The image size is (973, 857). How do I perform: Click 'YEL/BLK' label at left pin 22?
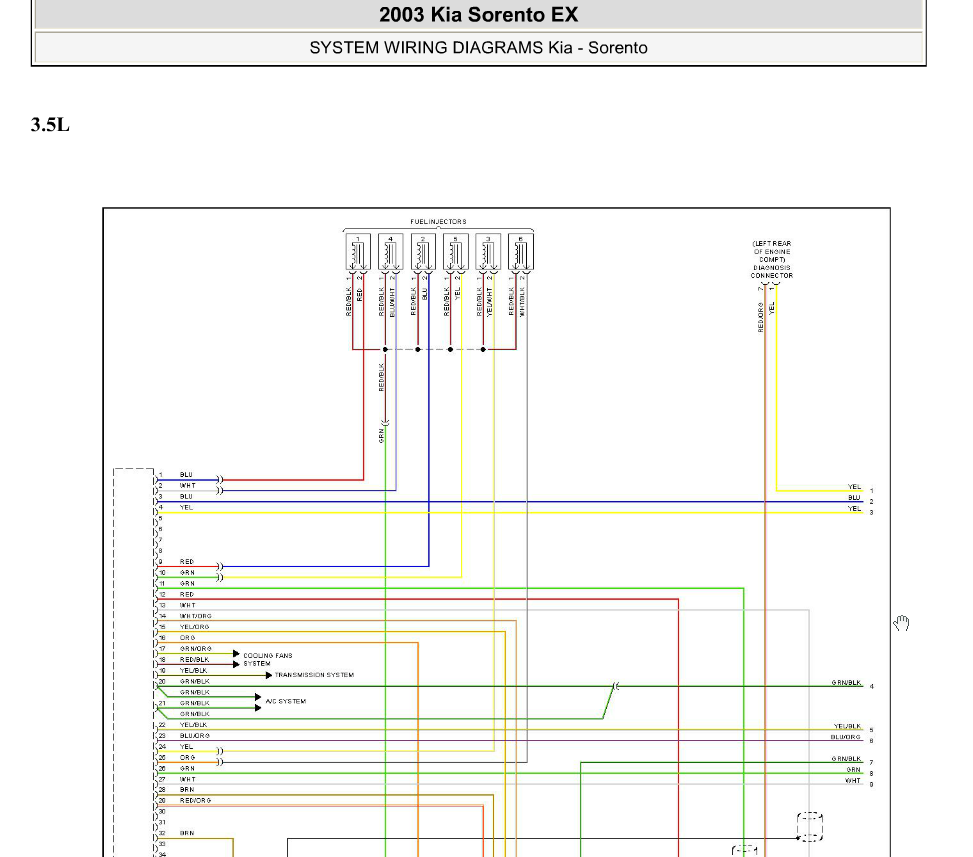coord(194,725)
